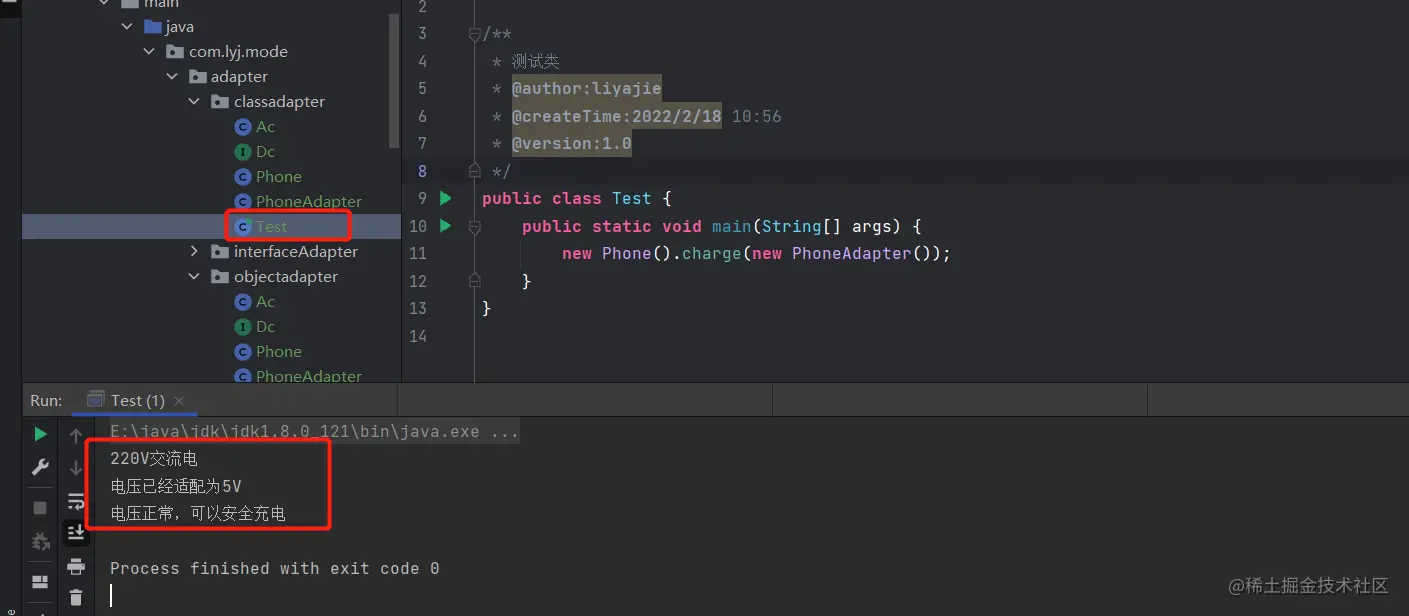
Task: Click the run gutter icon beside class Test
Action: 446,198
